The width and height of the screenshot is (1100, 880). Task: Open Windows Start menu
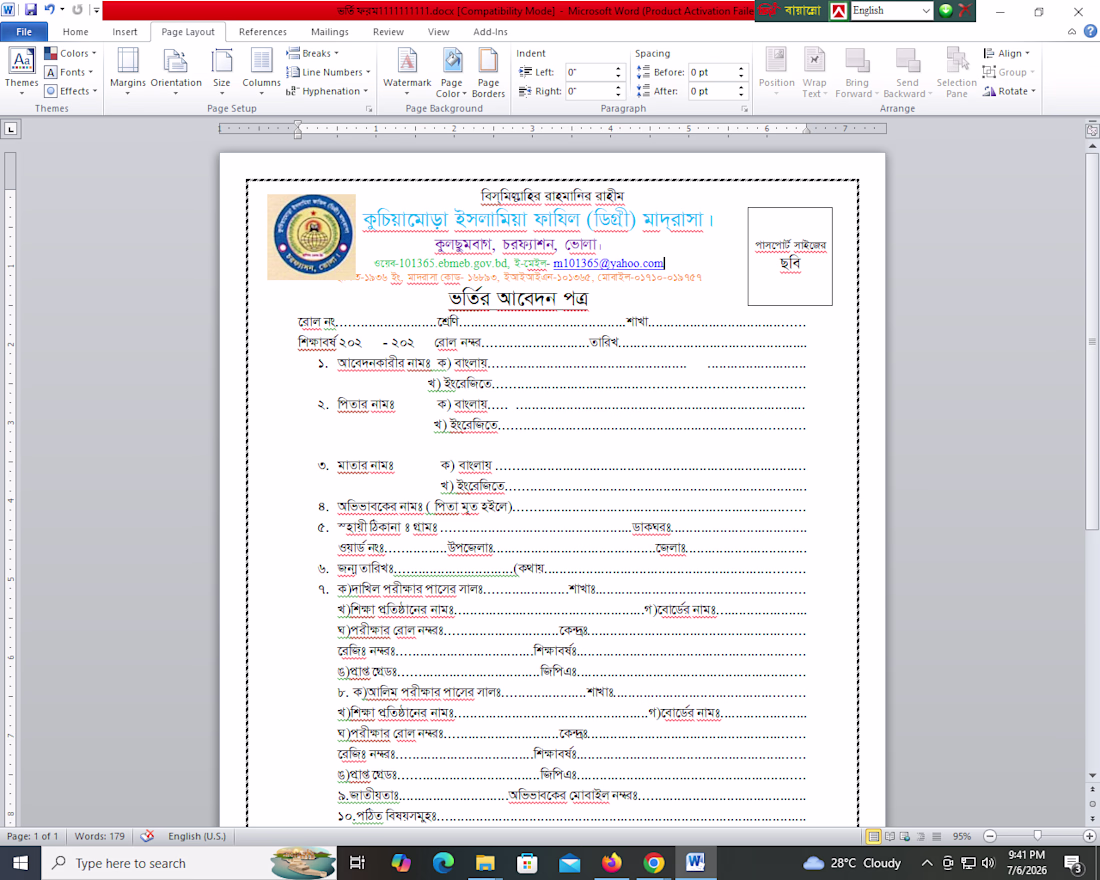(x=20, y=862)
